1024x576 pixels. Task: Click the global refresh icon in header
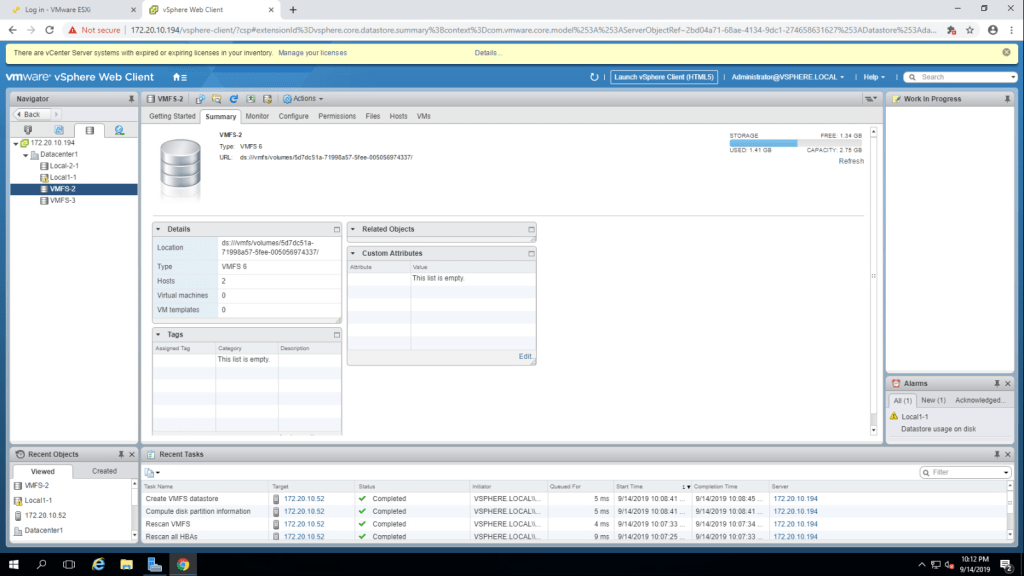(595, 77)
